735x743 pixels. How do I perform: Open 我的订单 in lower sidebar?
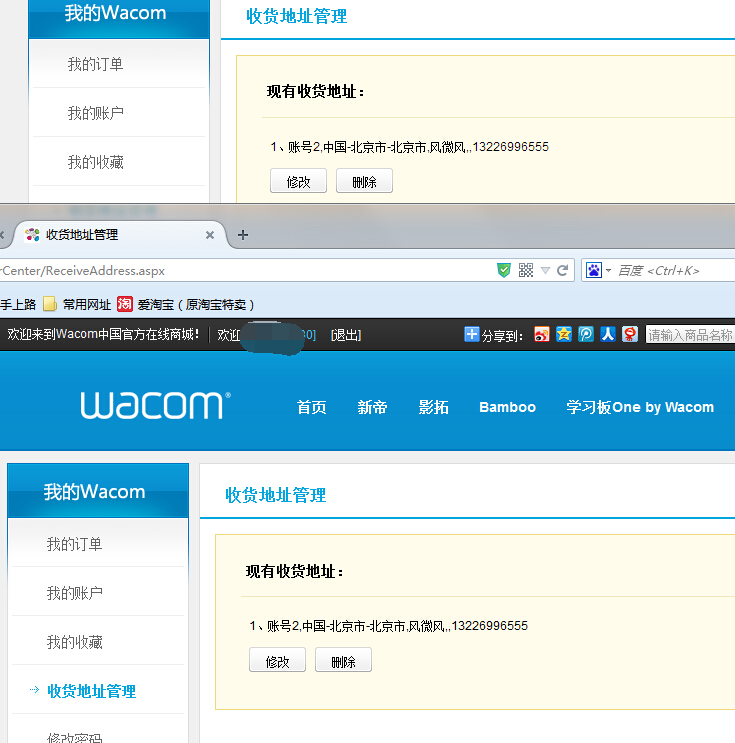[x=74, y=544]
